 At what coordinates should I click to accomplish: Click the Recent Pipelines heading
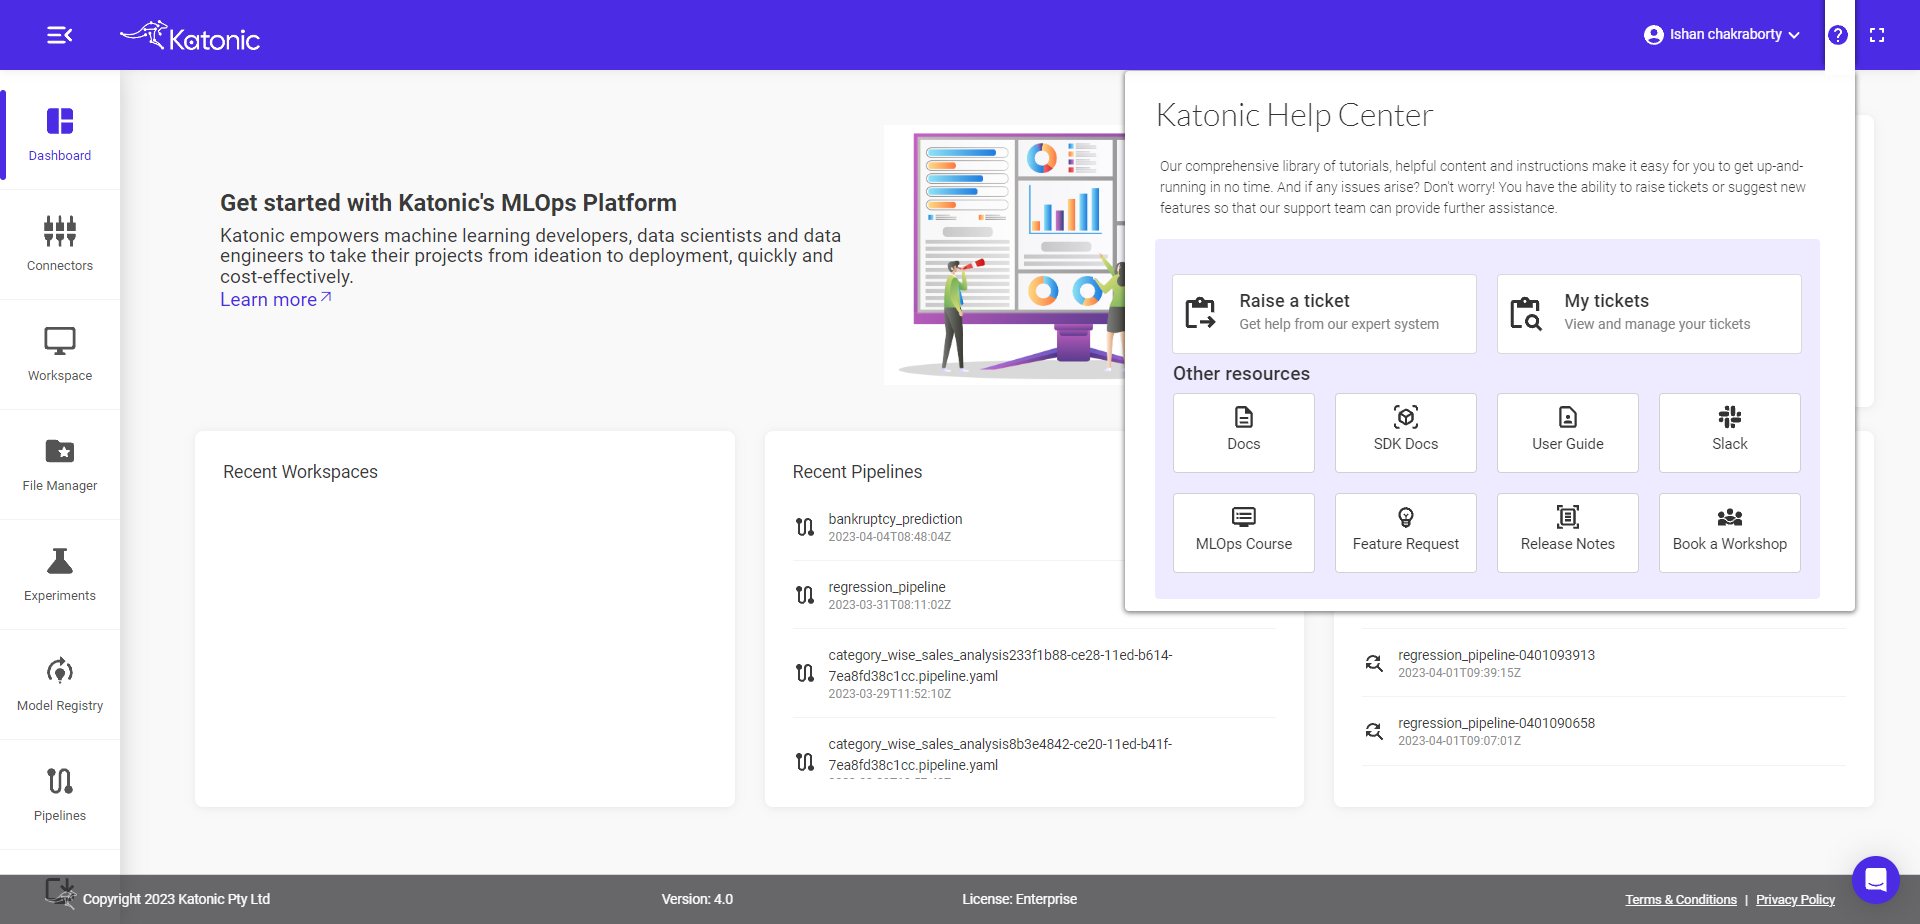pyautogui.click(x=857, y=472)
